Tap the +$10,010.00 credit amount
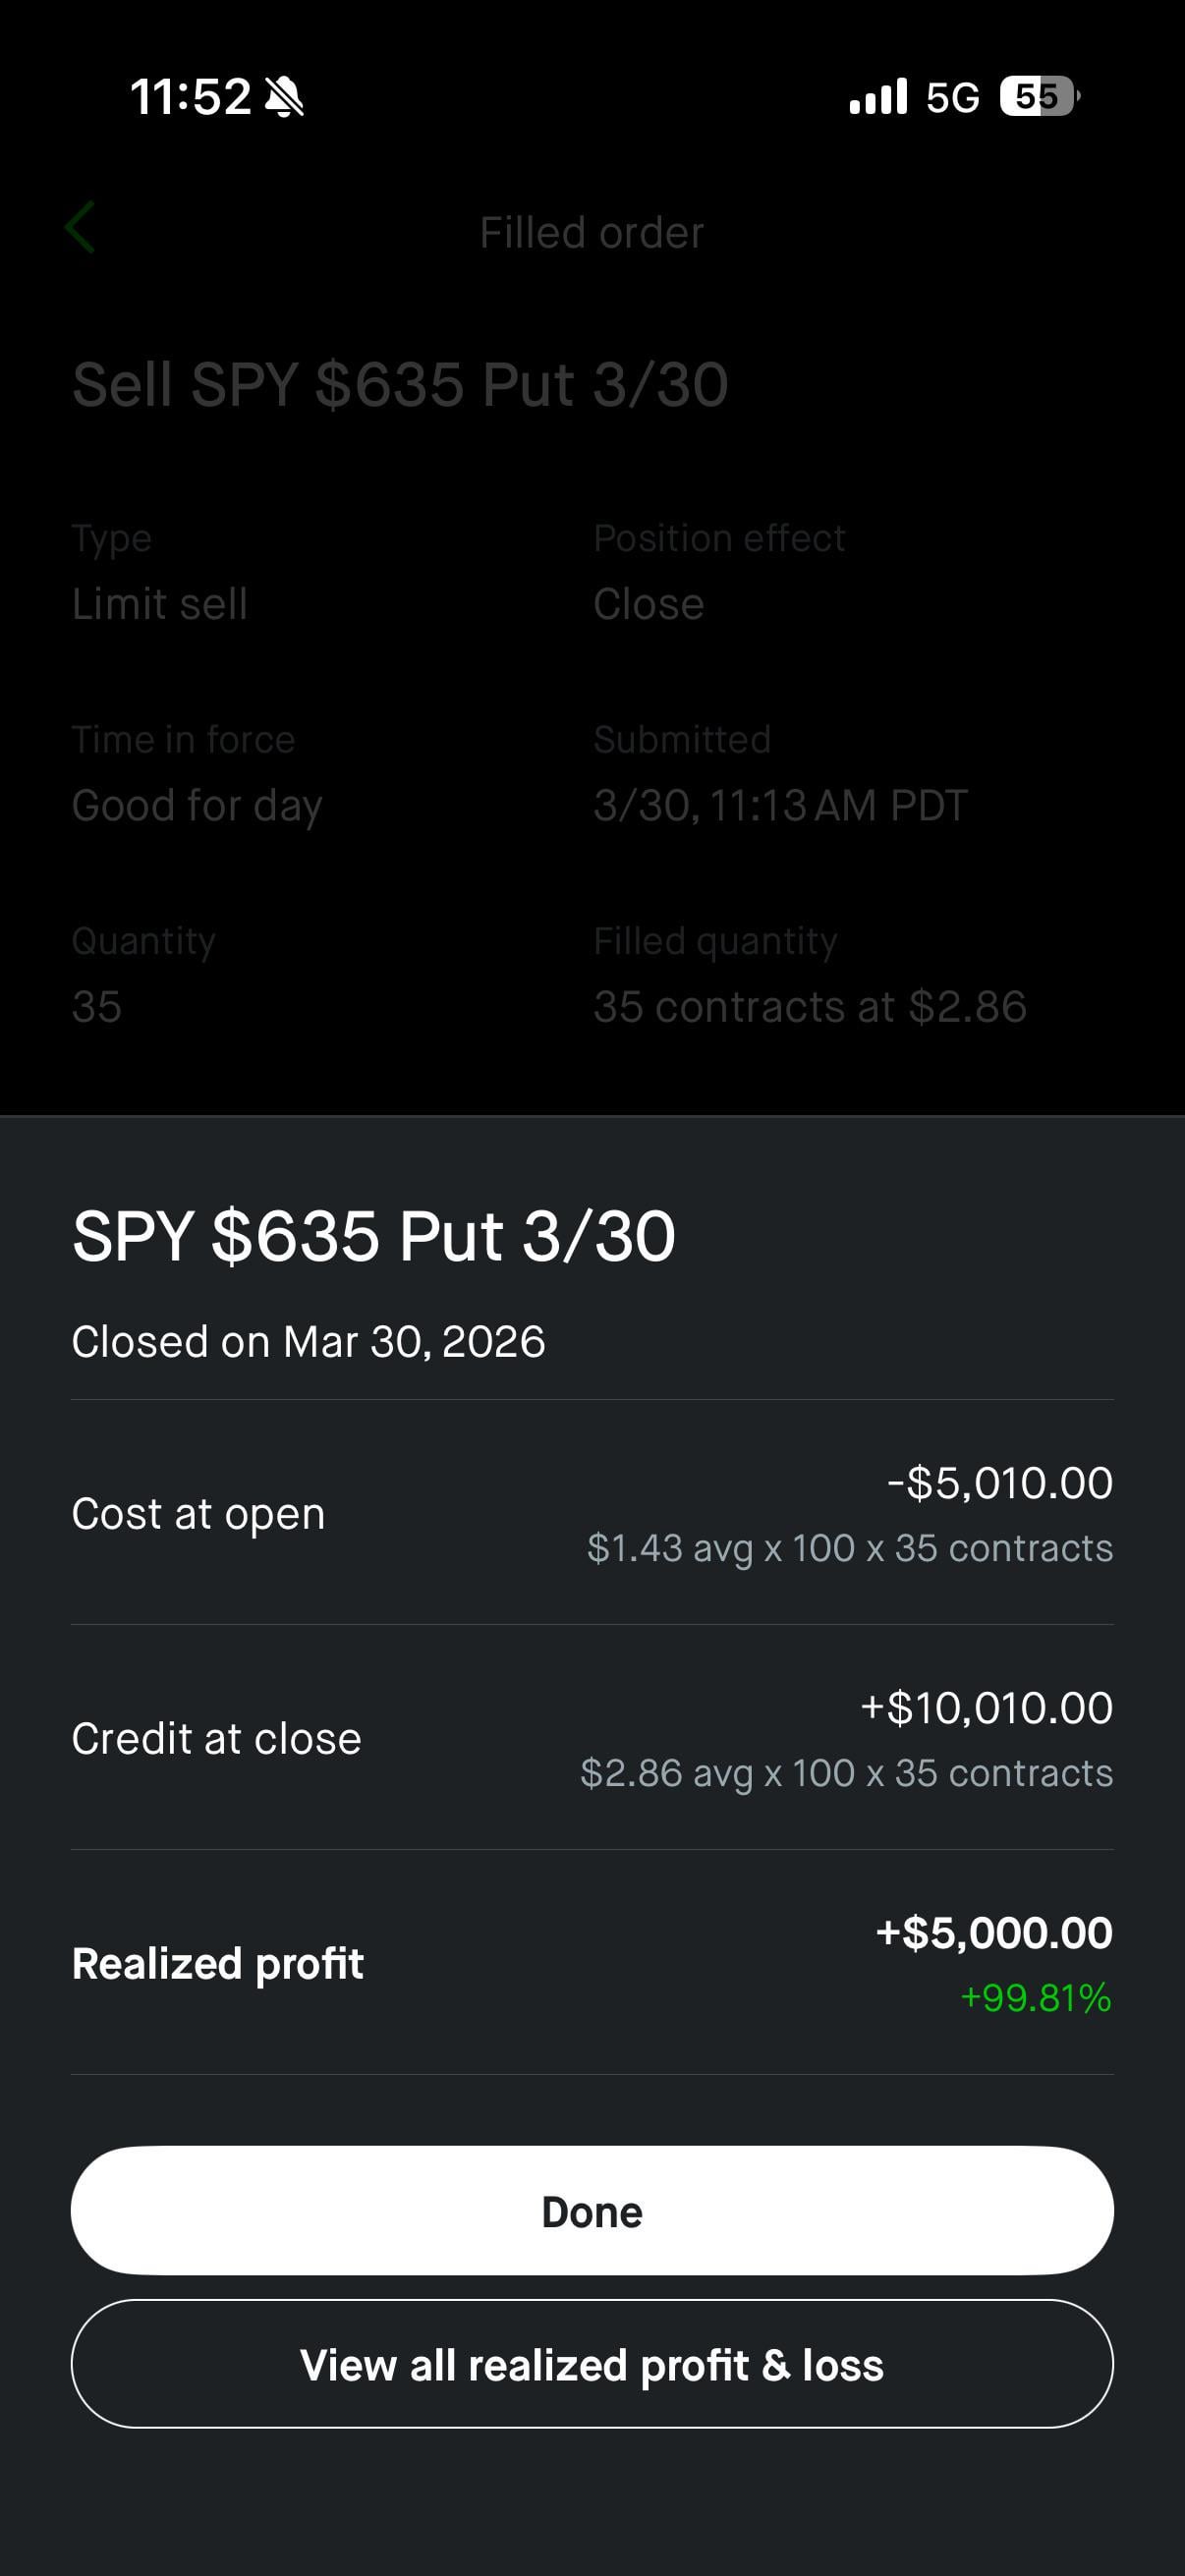The image size is (1185, 2576). (987, 1708)
